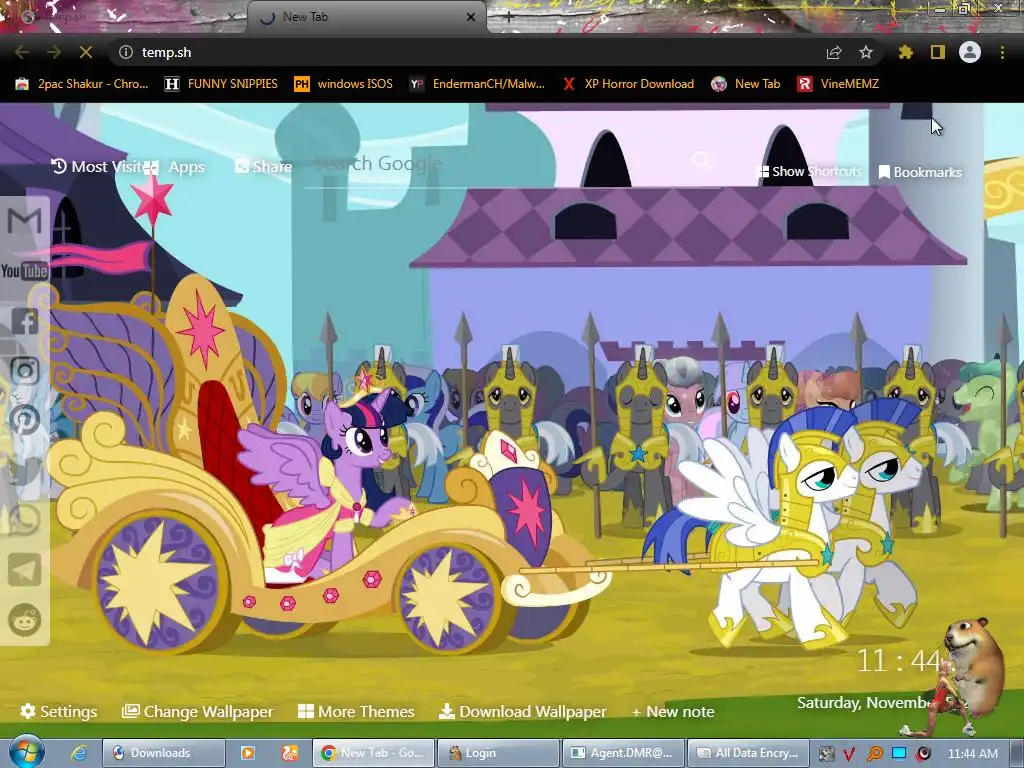Open the new tab Settings
Viewport: 1024px width, 768px height.
[x=59, y=712]
